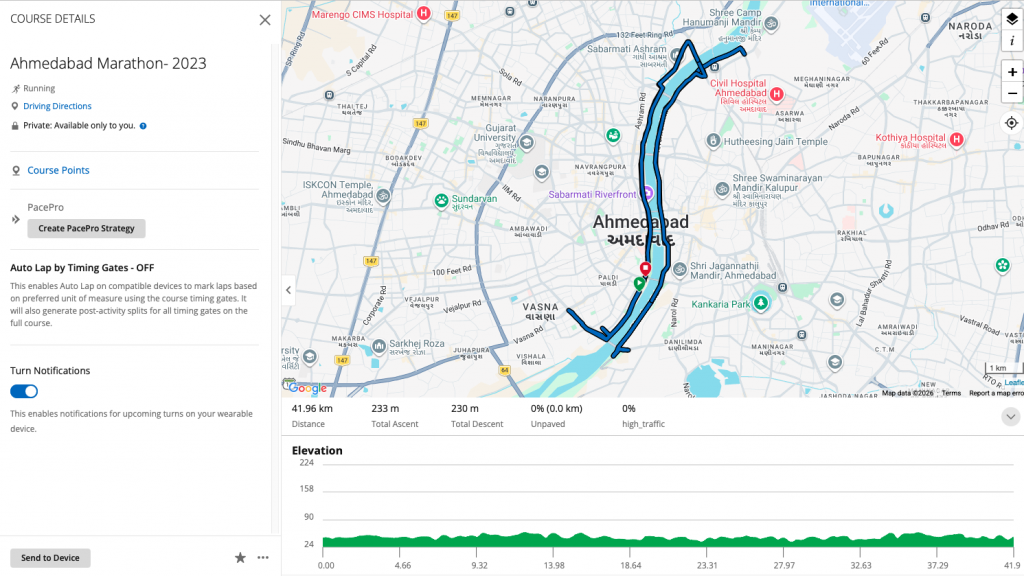Viewport: 1024px width, 576px height.
Task: Toggle Turn Notifications switch off
Action: tap(24, 391)
